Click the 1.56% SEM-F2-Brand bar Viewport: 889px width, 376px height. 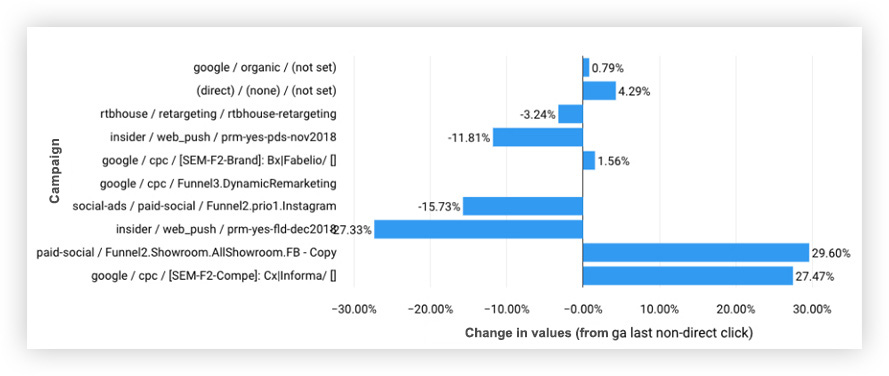589,160
